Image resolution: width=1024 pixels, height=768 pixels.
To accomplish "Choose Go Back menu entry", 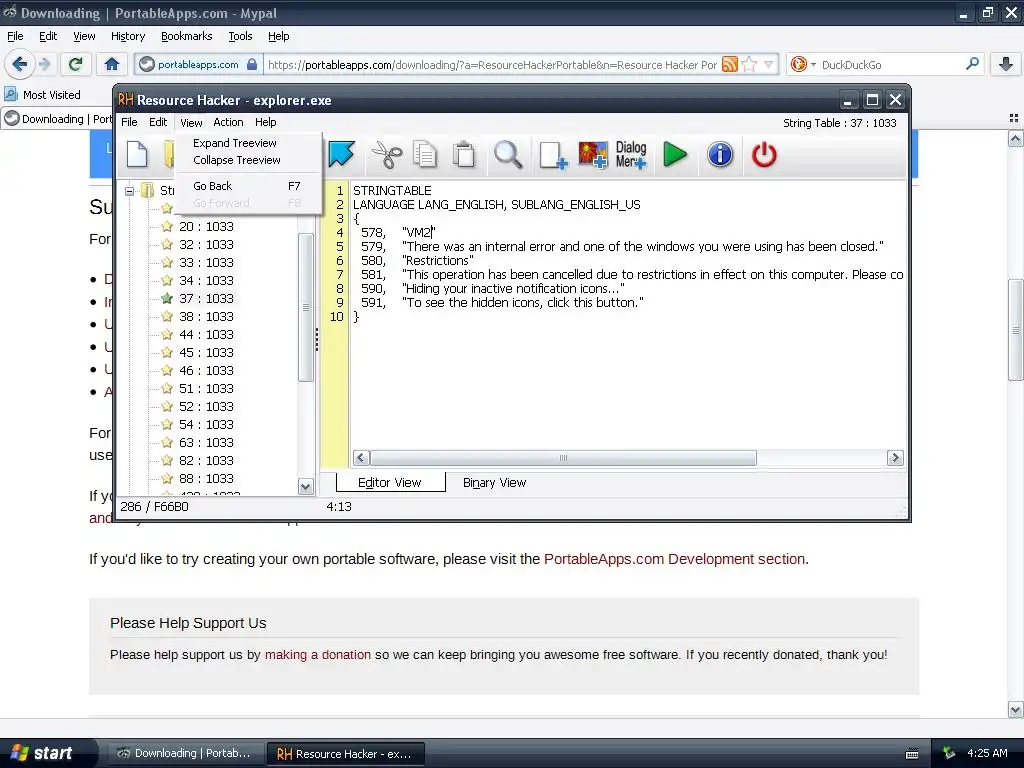I will pos(247,186).
